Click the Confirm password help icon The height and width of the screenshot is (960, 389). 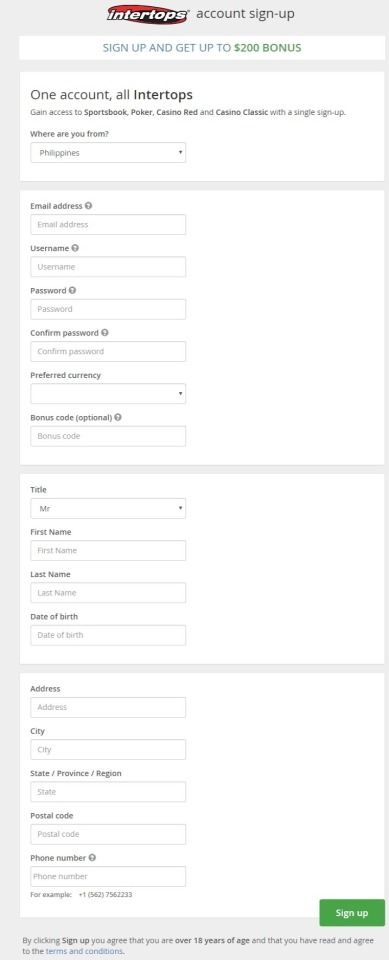pyautogui.click(x=105, y=333)
